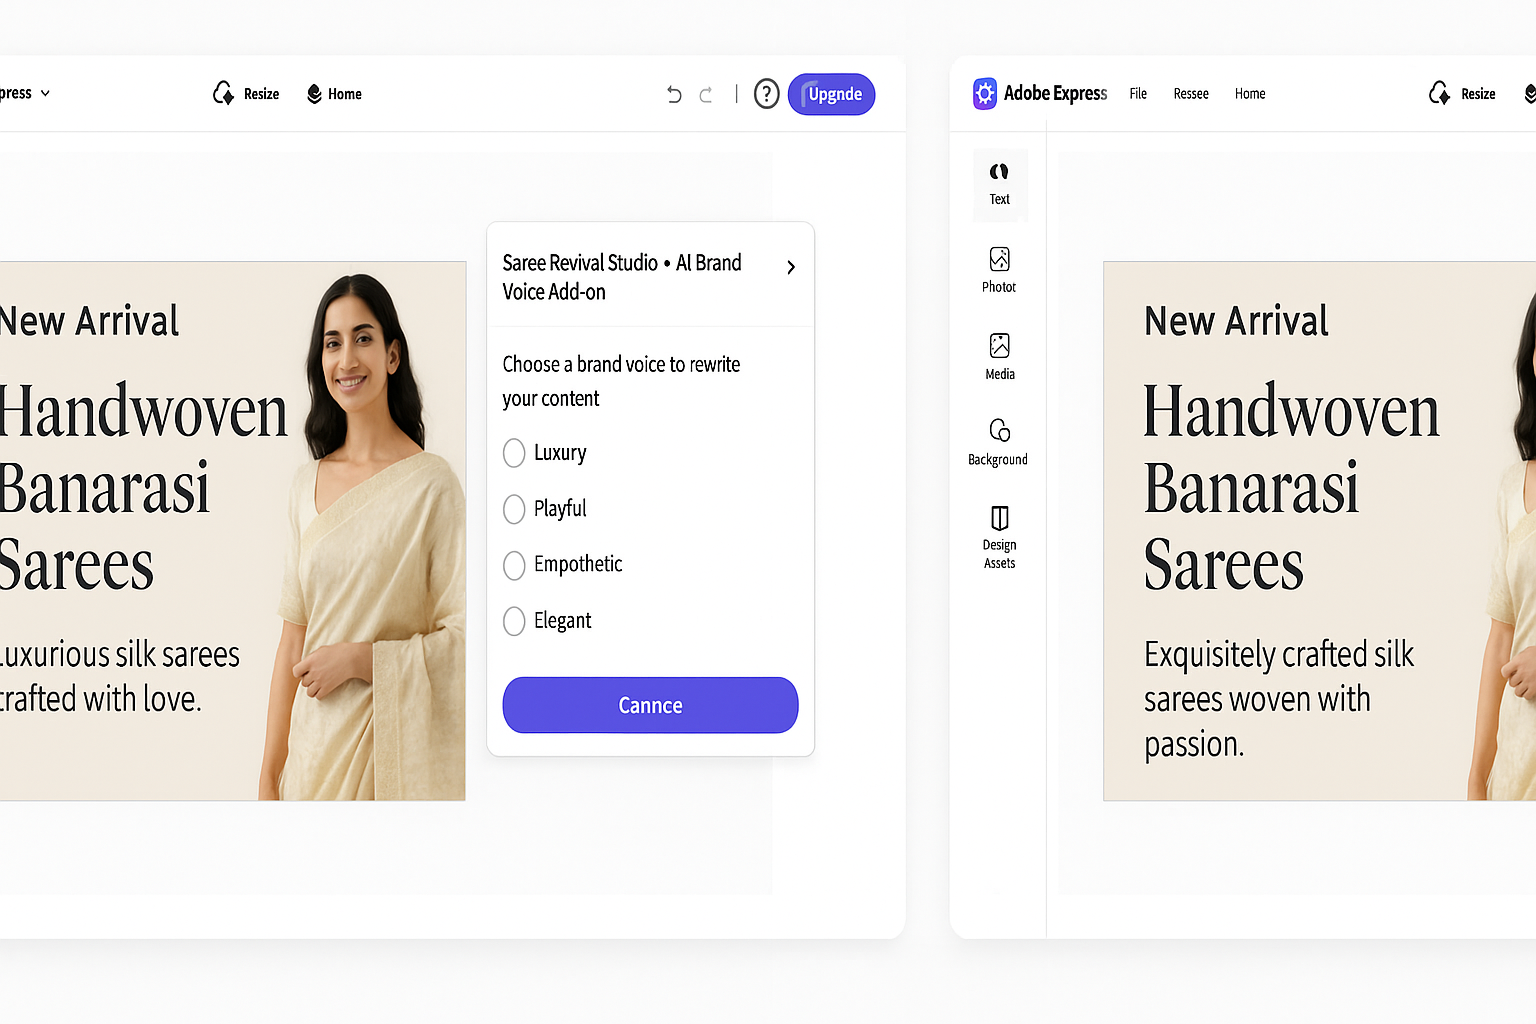The height and width of the screenshot is (1024, 1536).
Task: Select the Empathetic voice radio button
Action: (514, 565)
